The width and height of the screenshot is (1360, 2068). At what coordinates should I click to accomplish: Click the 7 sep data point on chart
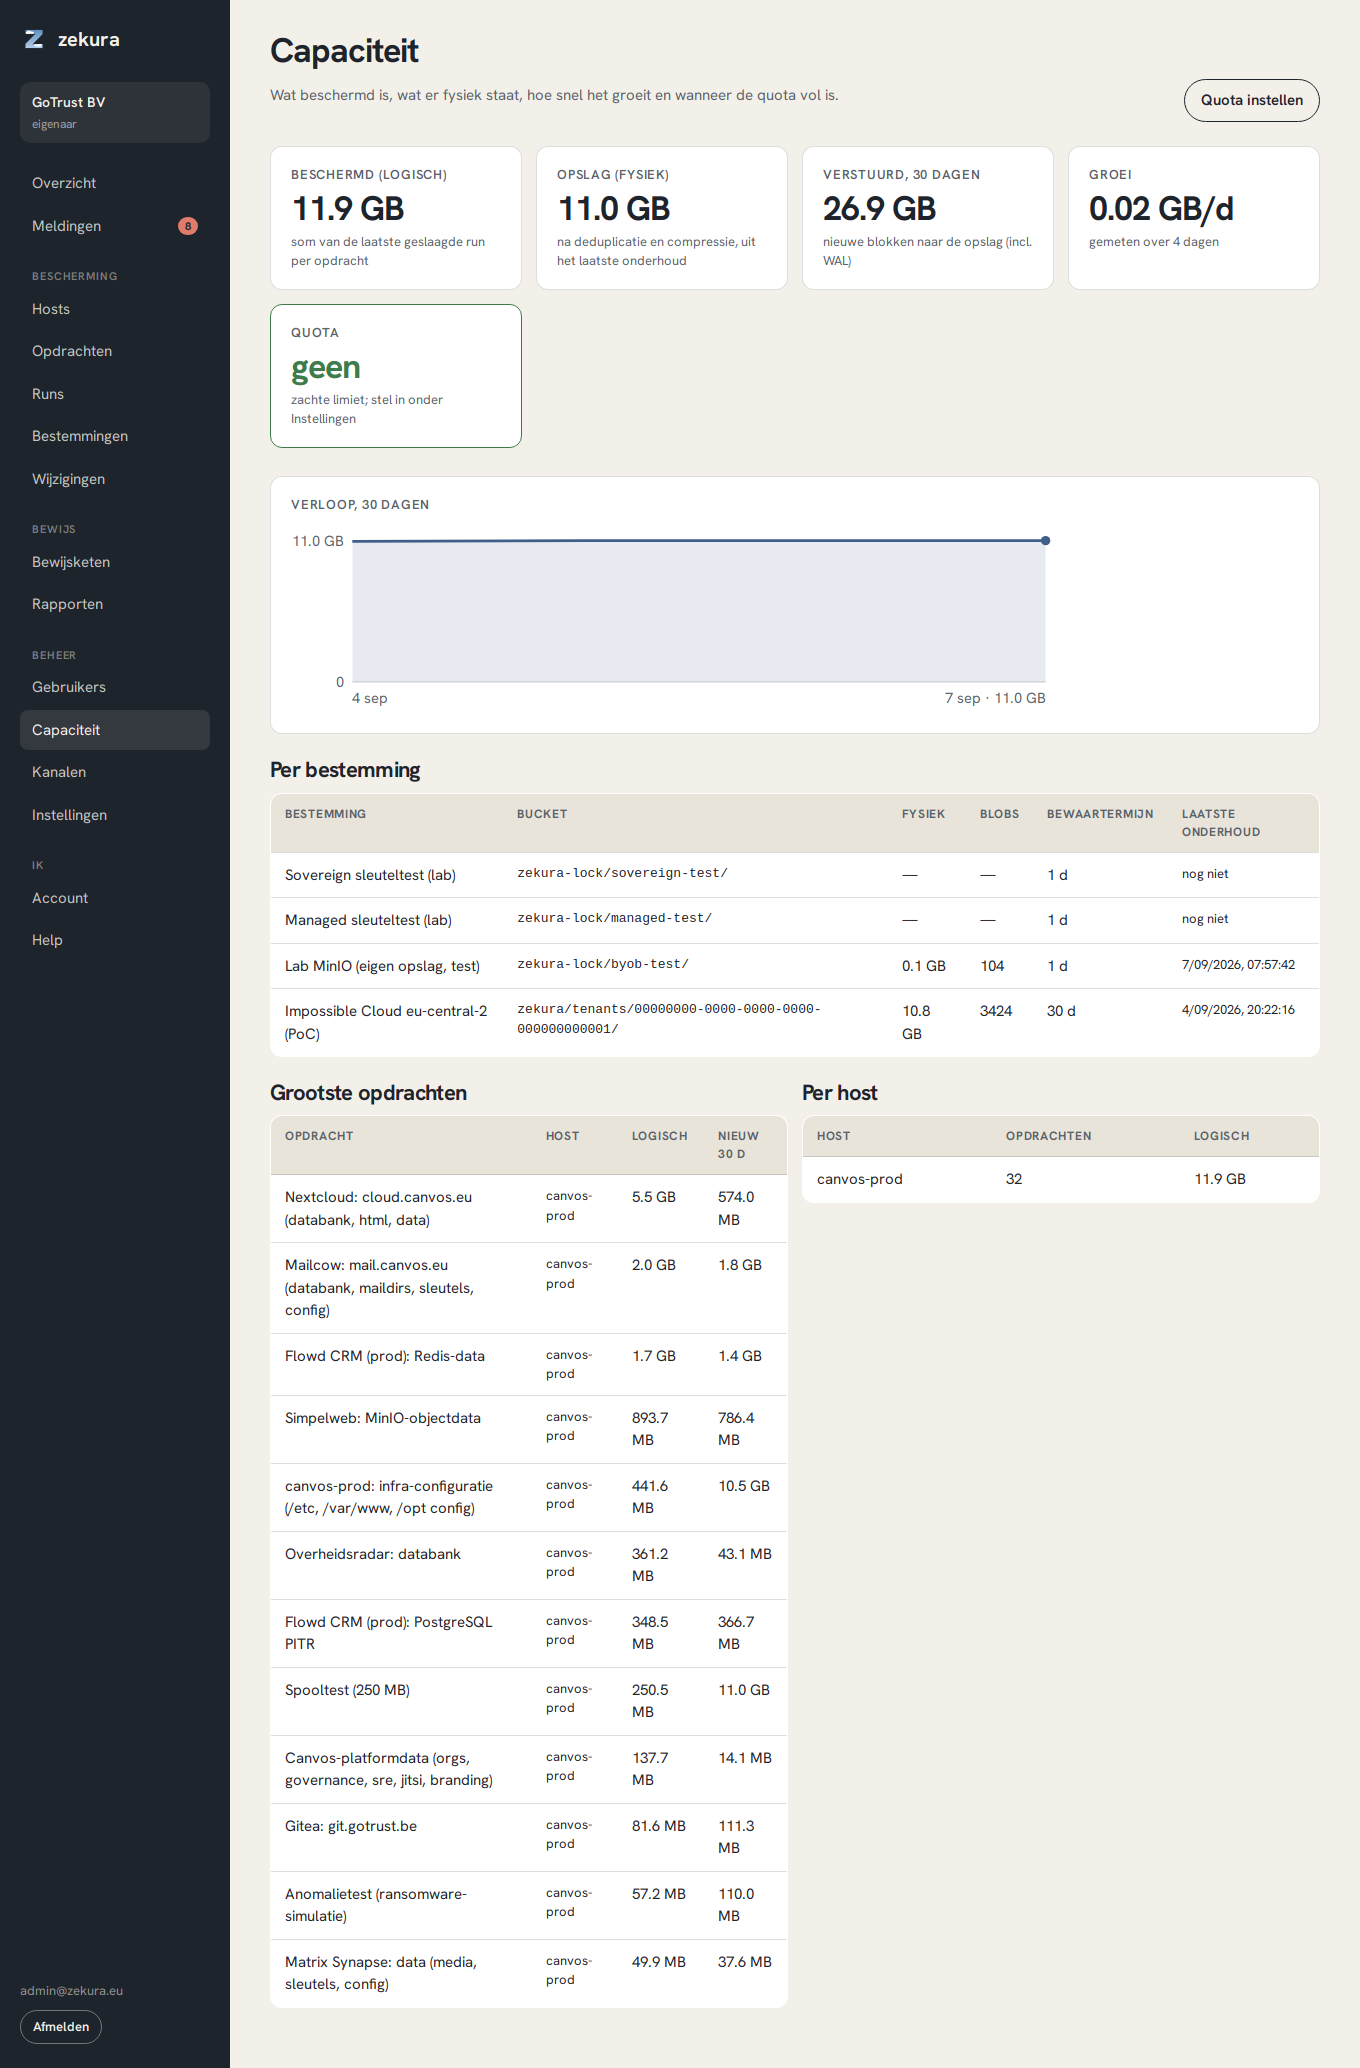pyautogui.click(x=1045, y=541)
